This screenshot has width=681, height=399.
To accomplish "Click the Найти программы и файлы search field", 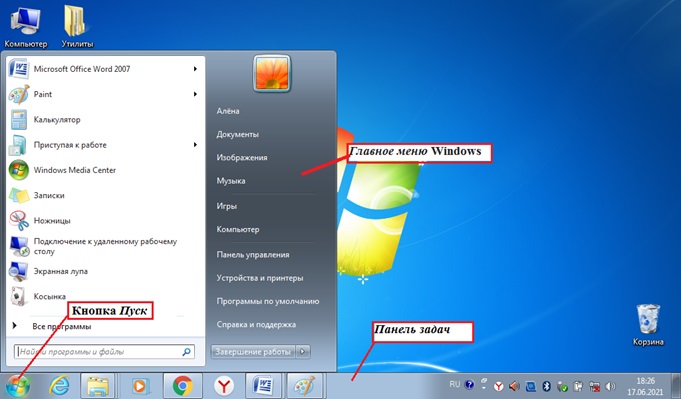I will coord(104,352).
